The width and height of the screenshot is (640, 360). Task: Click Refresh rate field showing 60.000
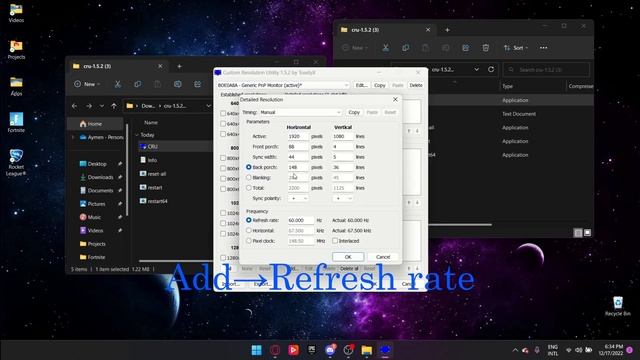301,220
